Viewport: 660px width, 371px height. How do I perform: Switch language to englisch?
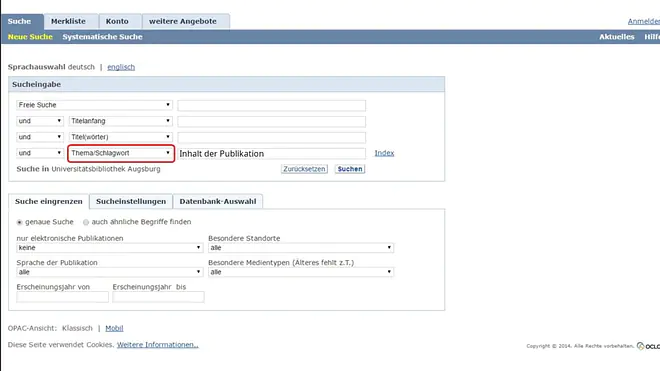121,67
